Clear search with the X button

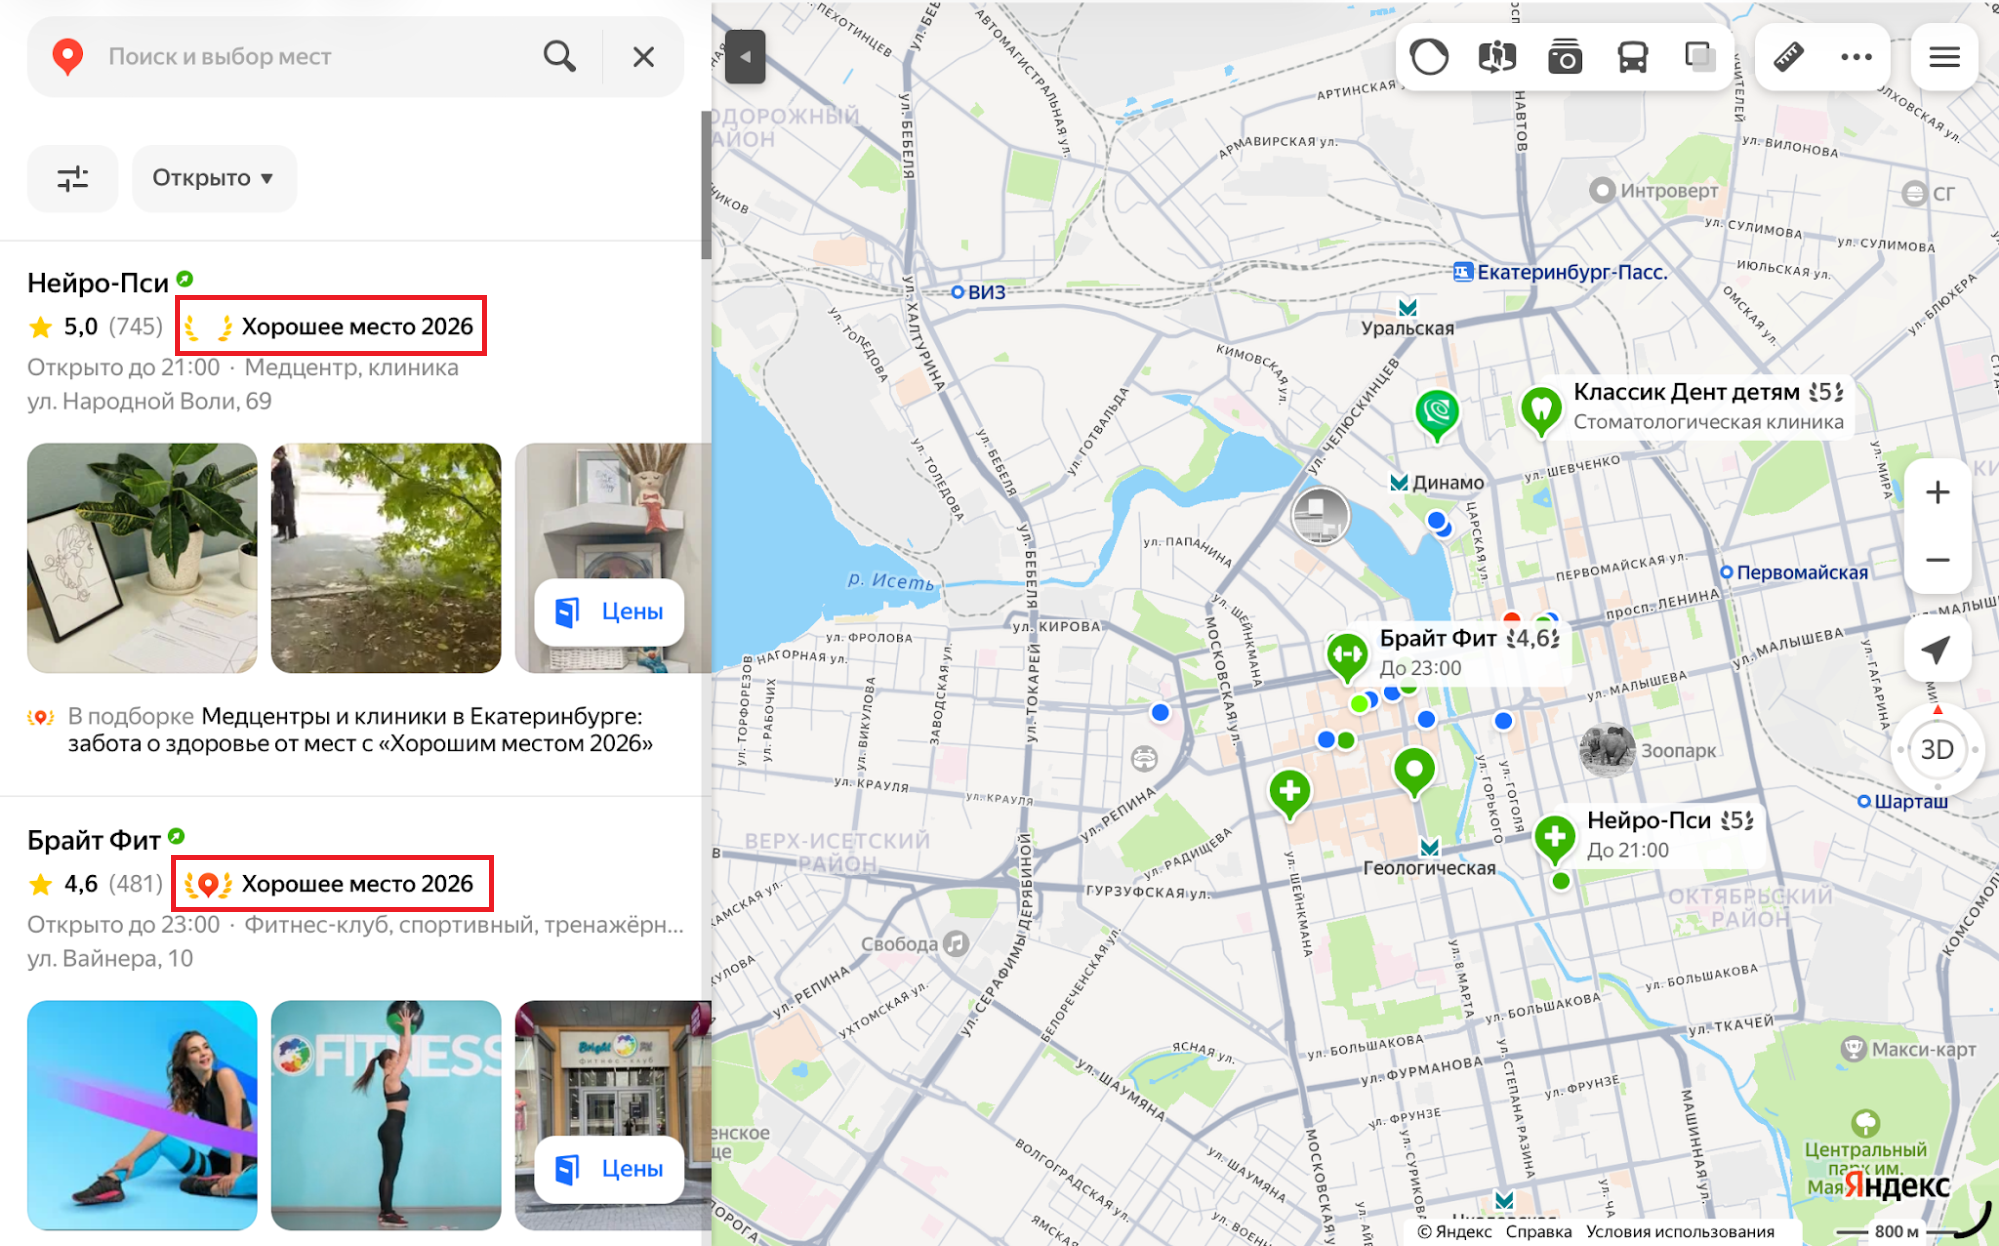[644, 56]
